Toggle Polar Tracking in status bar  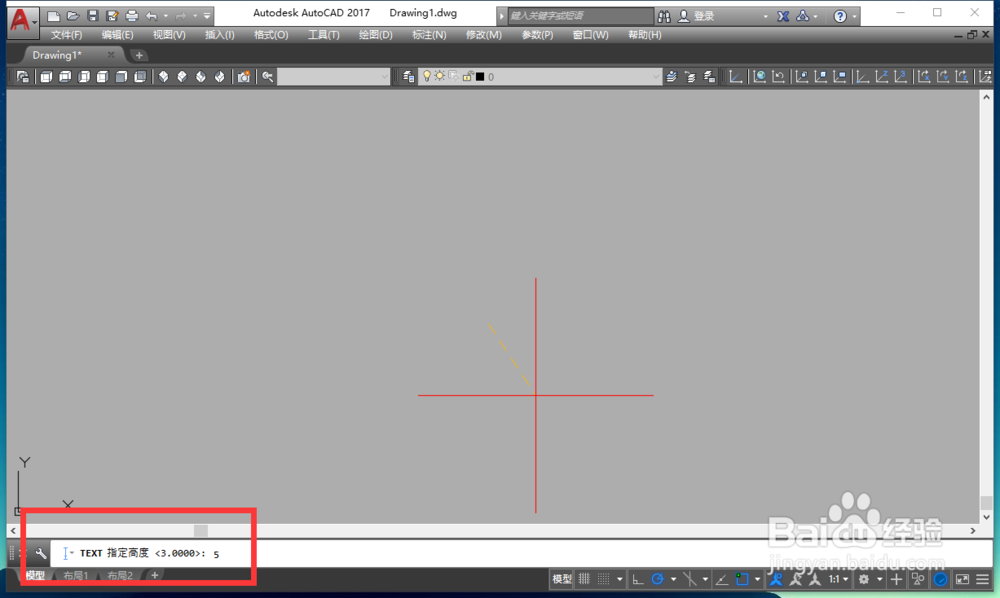click(x=658, y=580)
